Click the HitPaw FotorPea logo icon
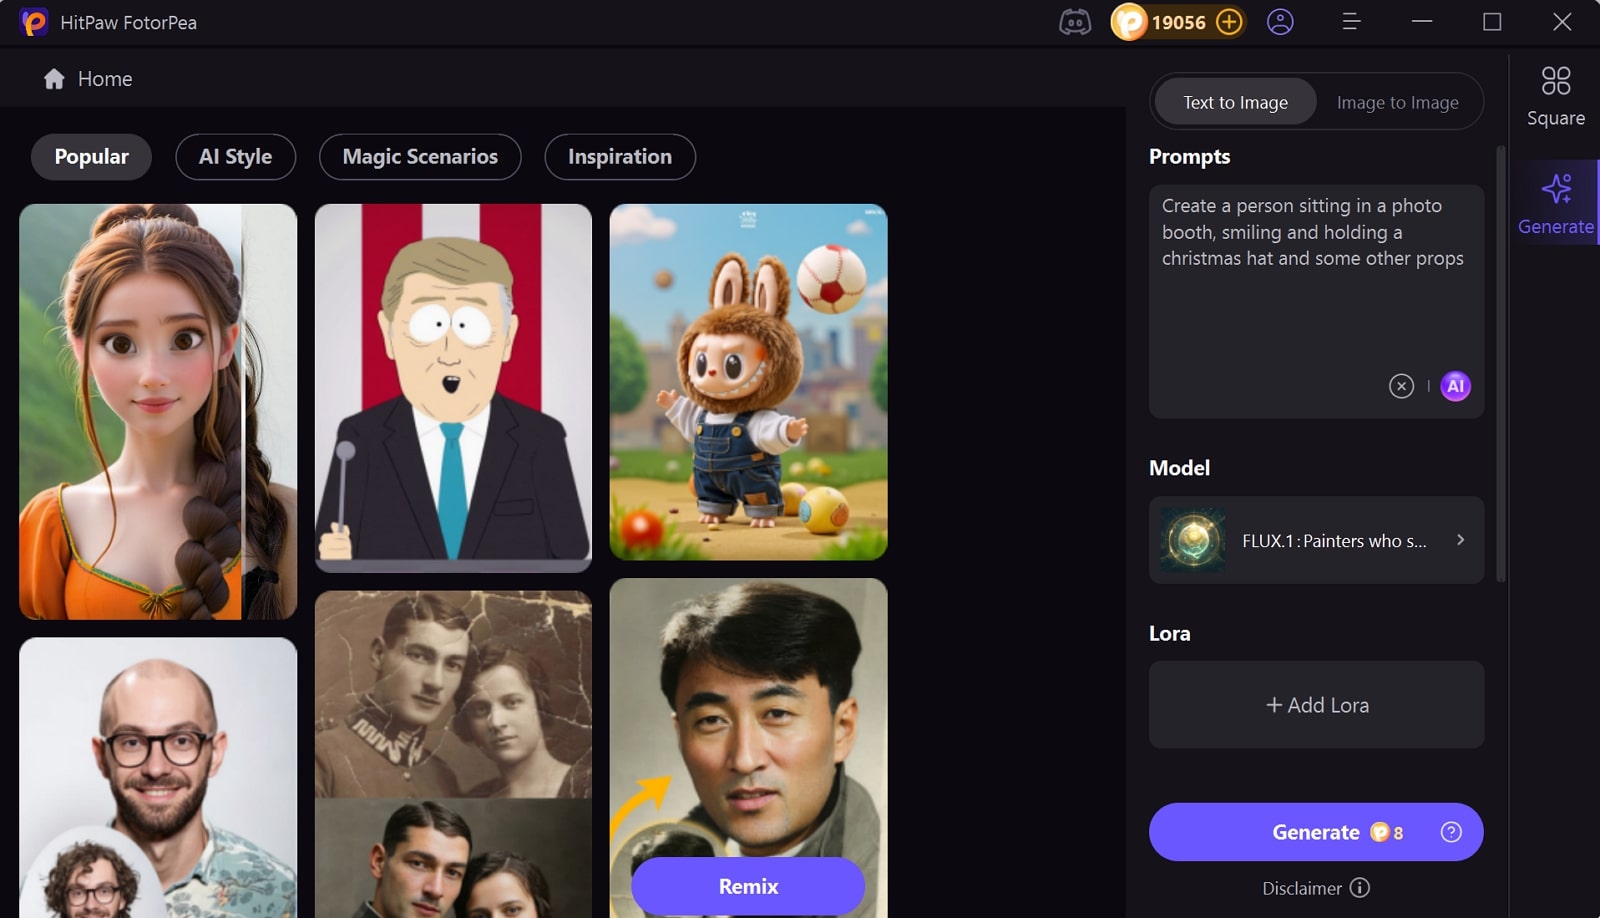This screenshot has height=918, width=1600. click(x=34, y=22)
